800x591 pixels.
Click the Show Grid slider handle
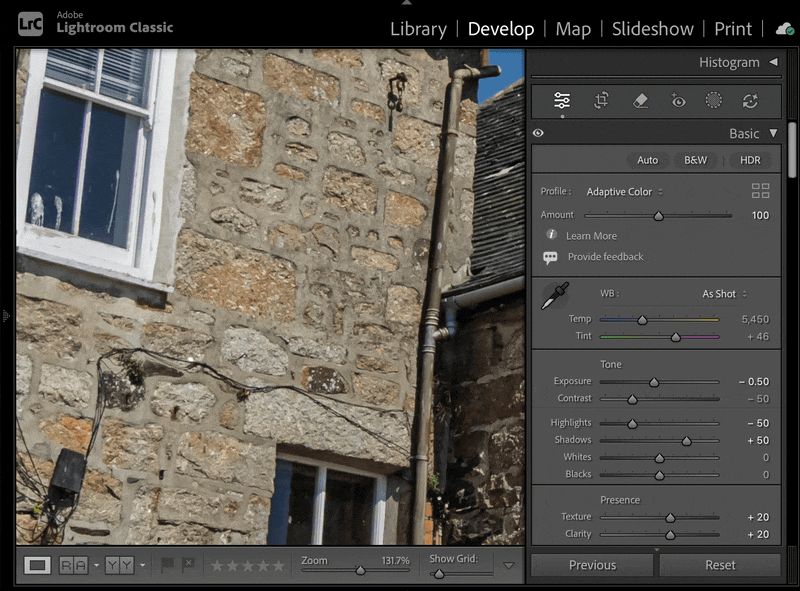pos(438,574)
